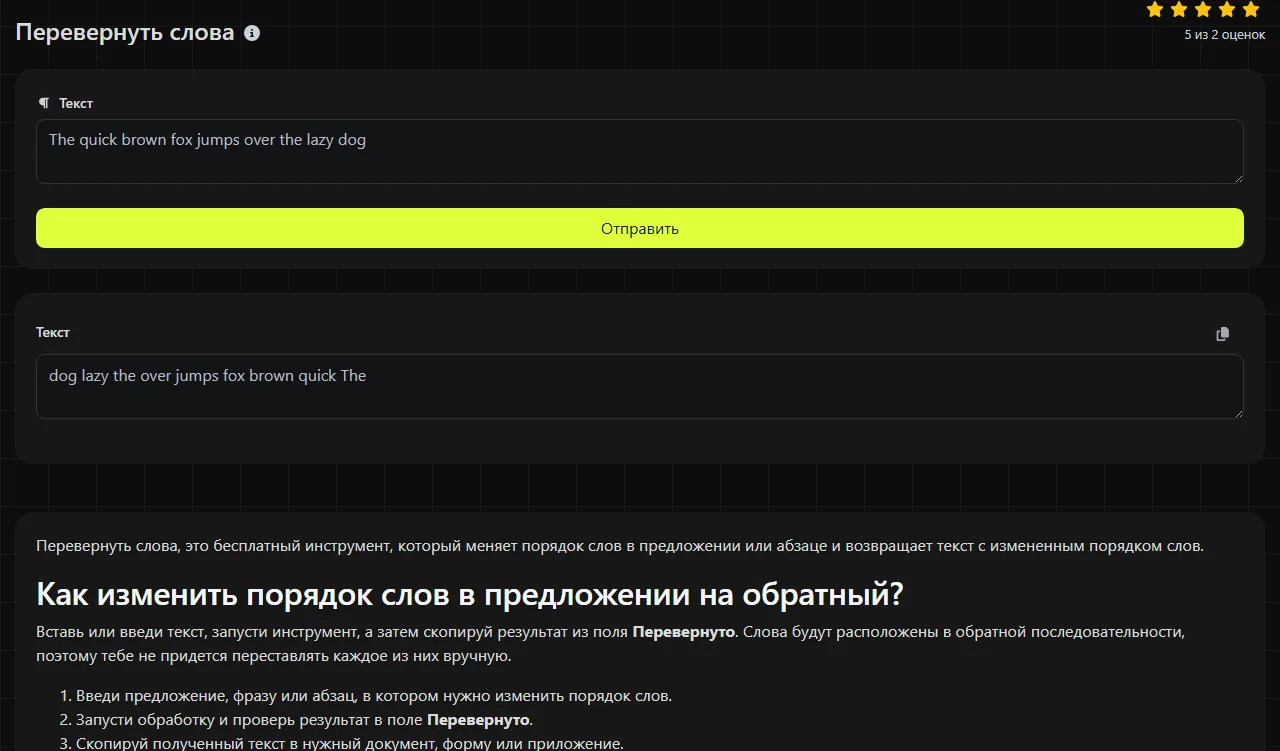Click the paragraph starting "Вставь или введи текст"

[610, 644]
